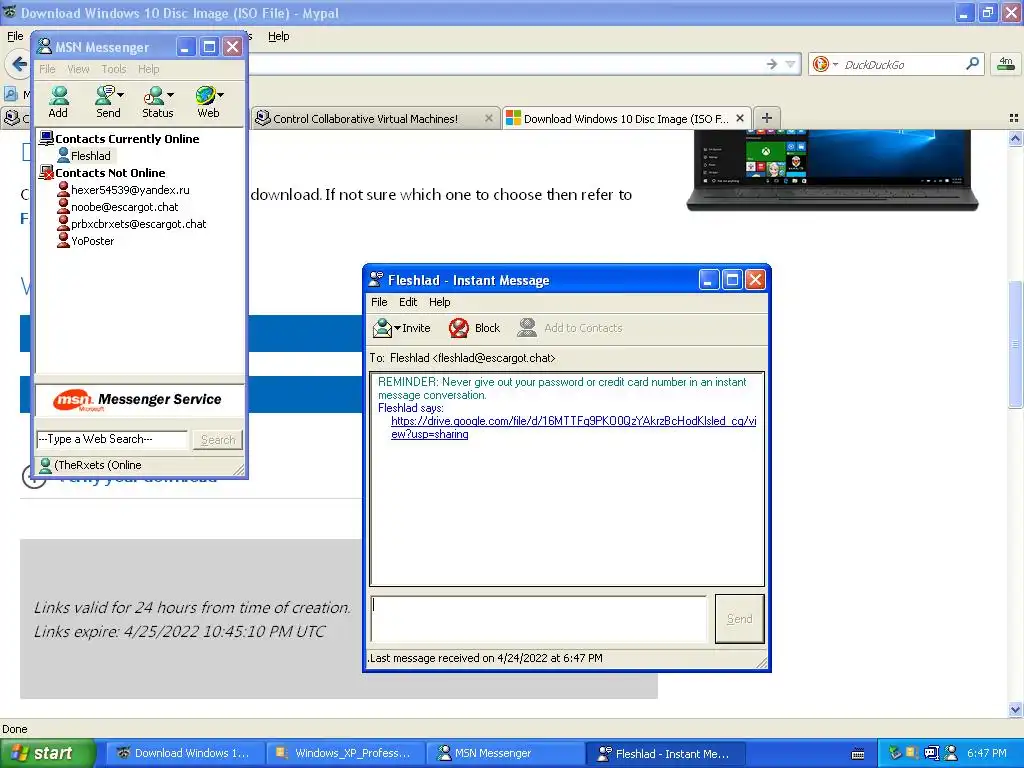Collapse the Contacts Currently Online group
Screen dimensions: 1024x768
[x=119, y=138]
